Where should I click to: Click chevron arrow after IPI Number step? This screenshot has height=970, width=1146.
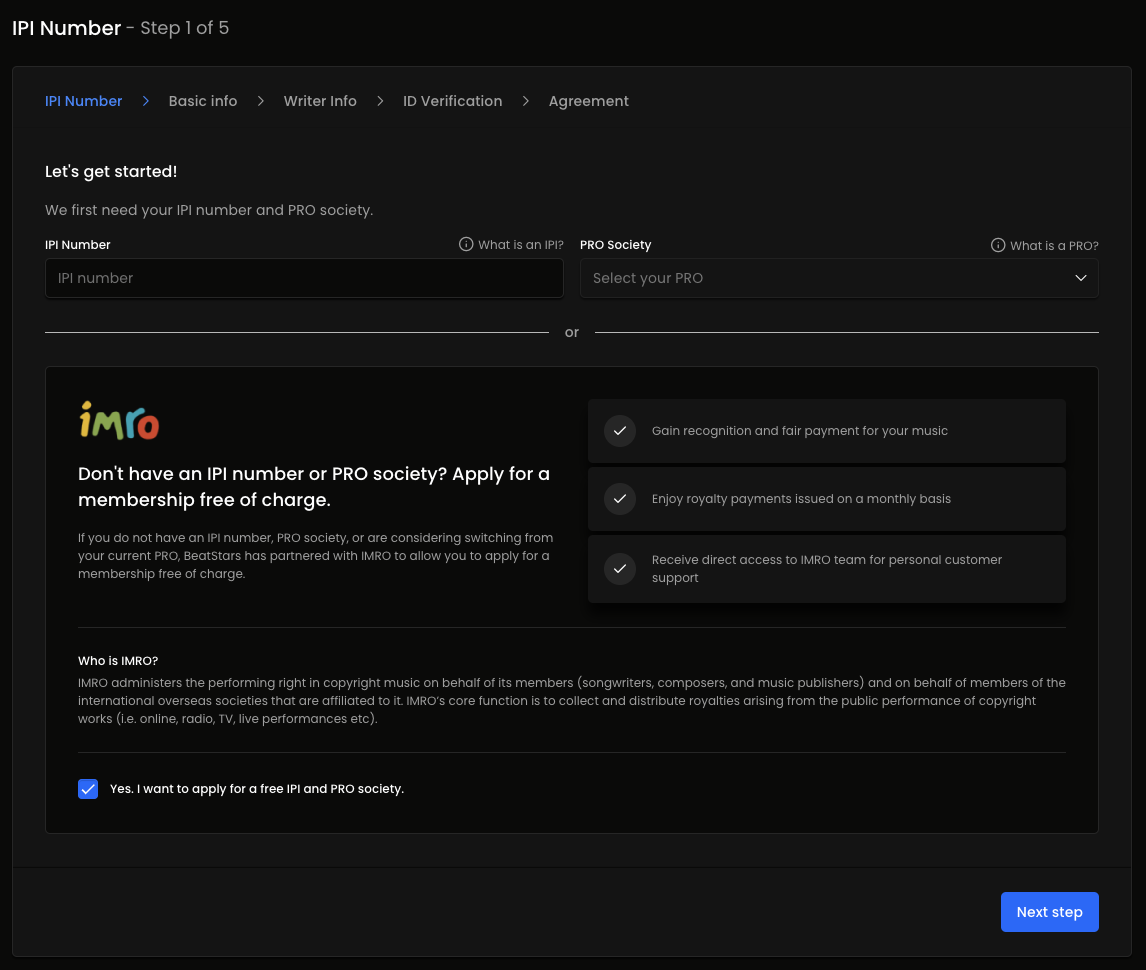click(146, 101)
